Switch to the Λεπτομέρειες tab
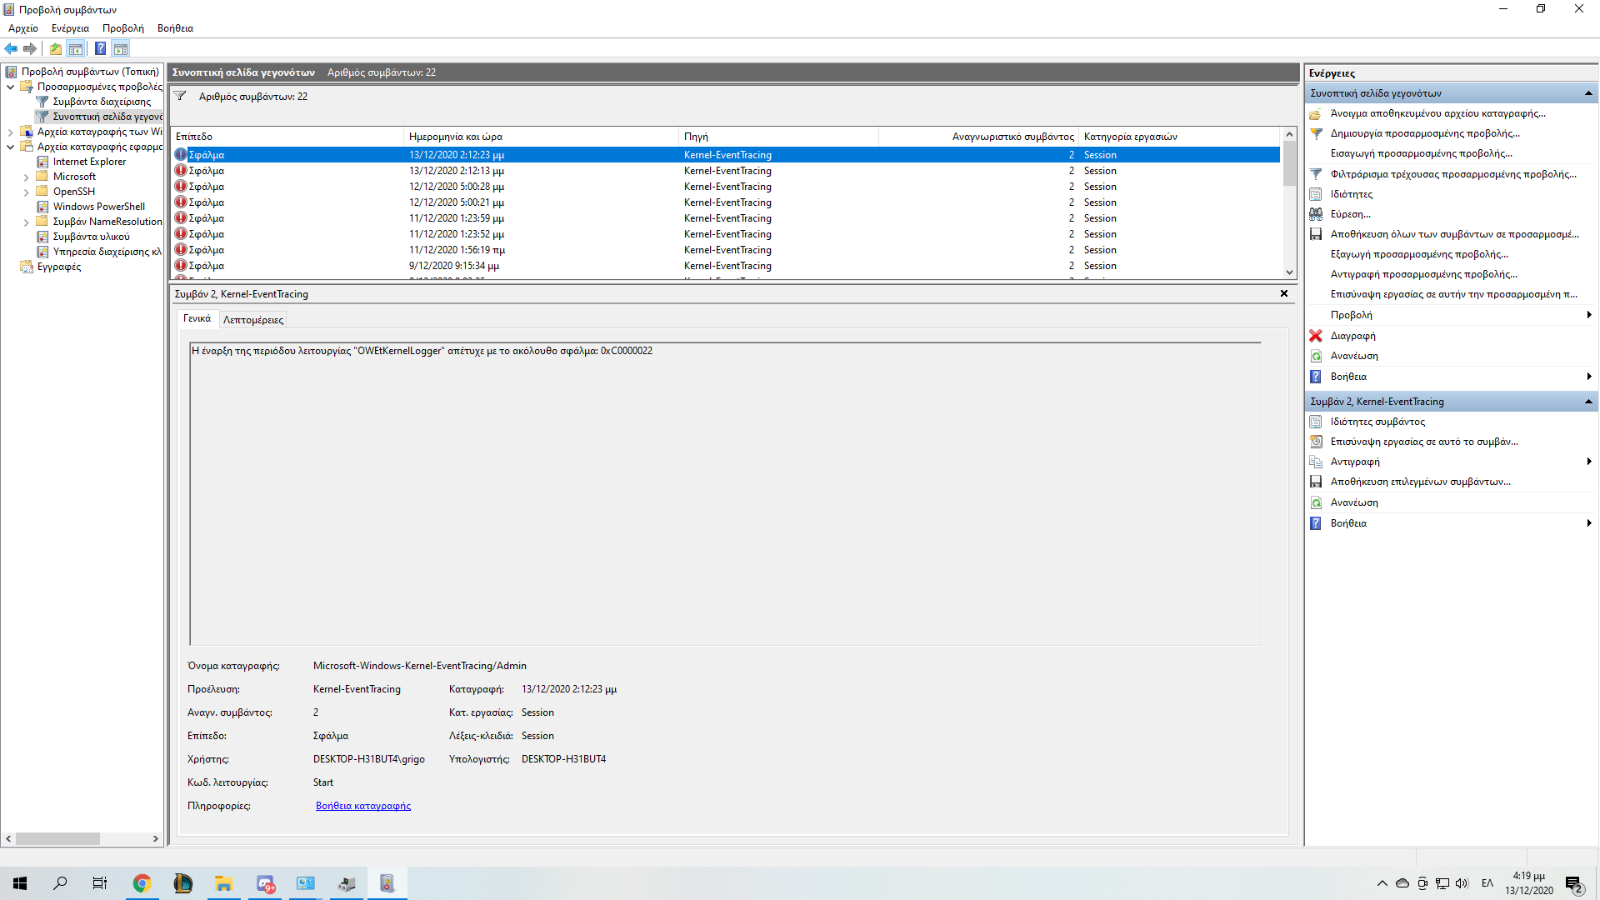Image resolution: width=1600 pixels, height=900 pixels. click(x=253, y=320)
